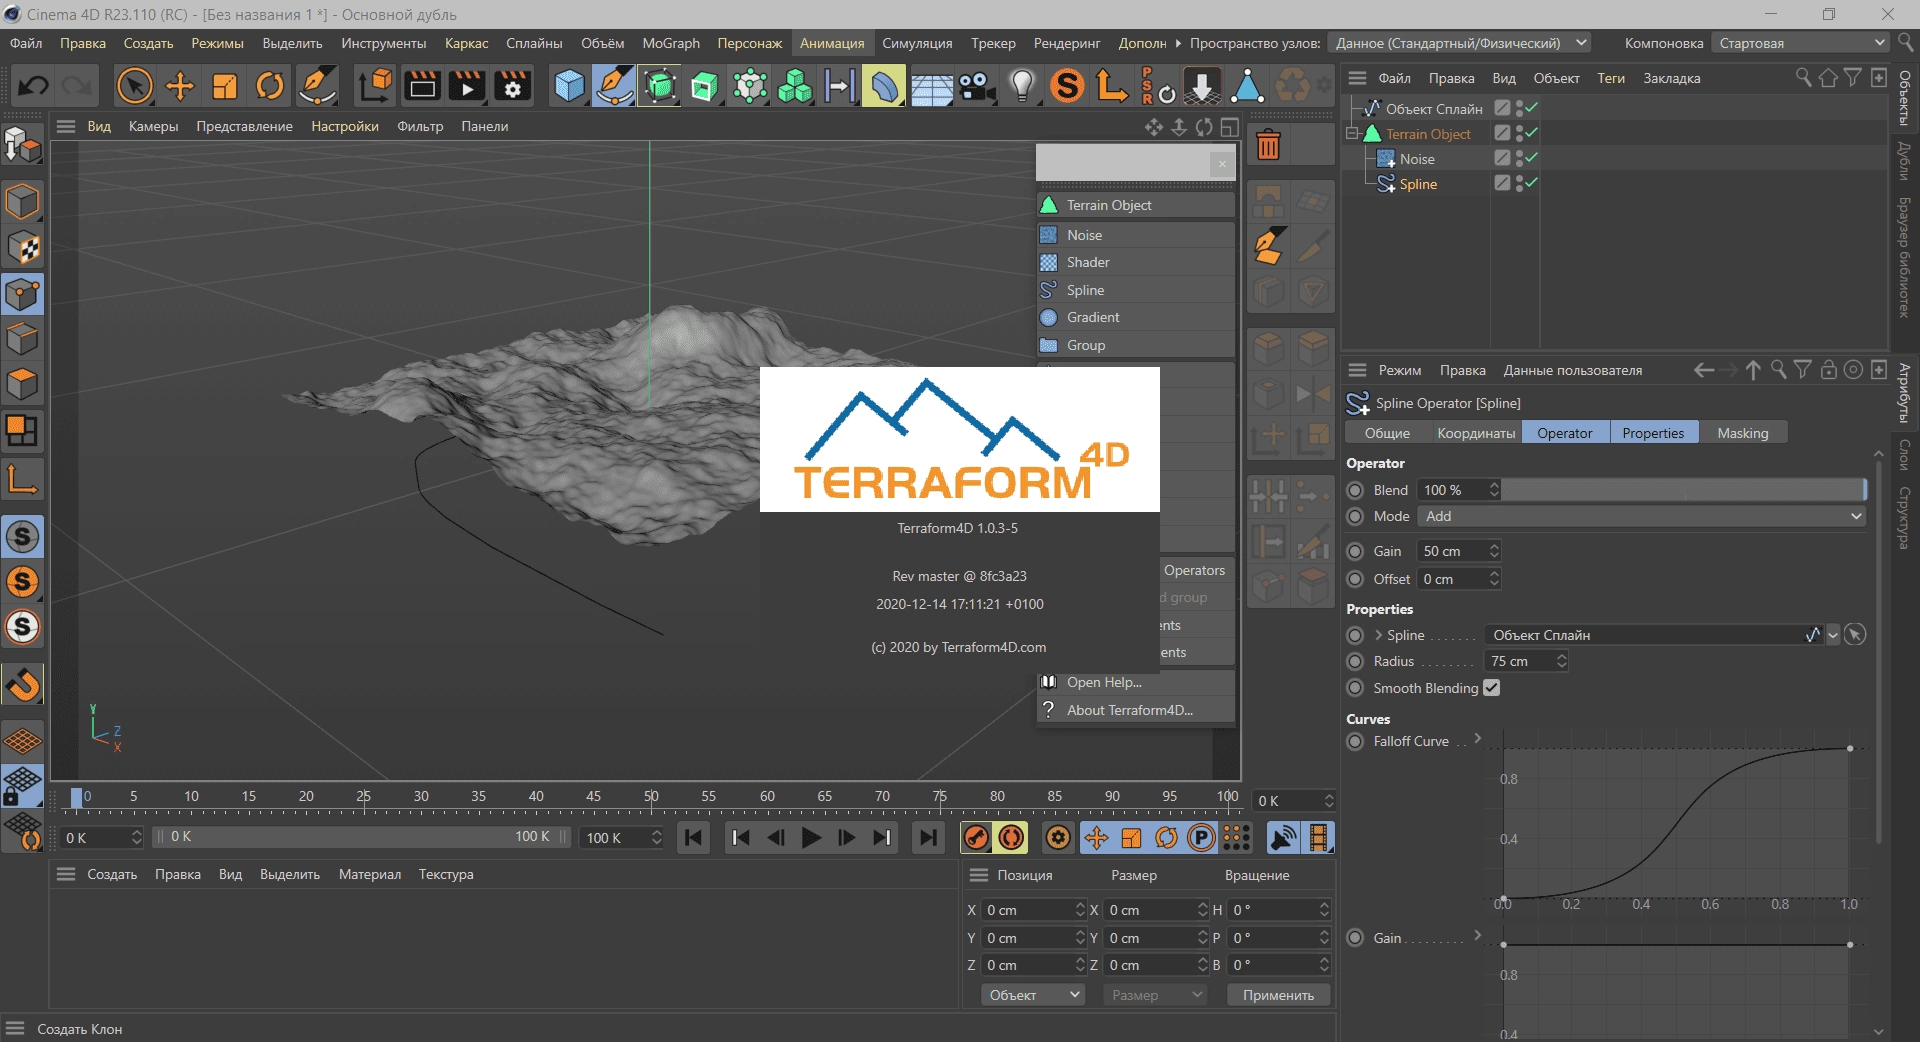1920x1042 pixels.
Task: Select the Live Selection tool
Action: click(x=134, y=86)
